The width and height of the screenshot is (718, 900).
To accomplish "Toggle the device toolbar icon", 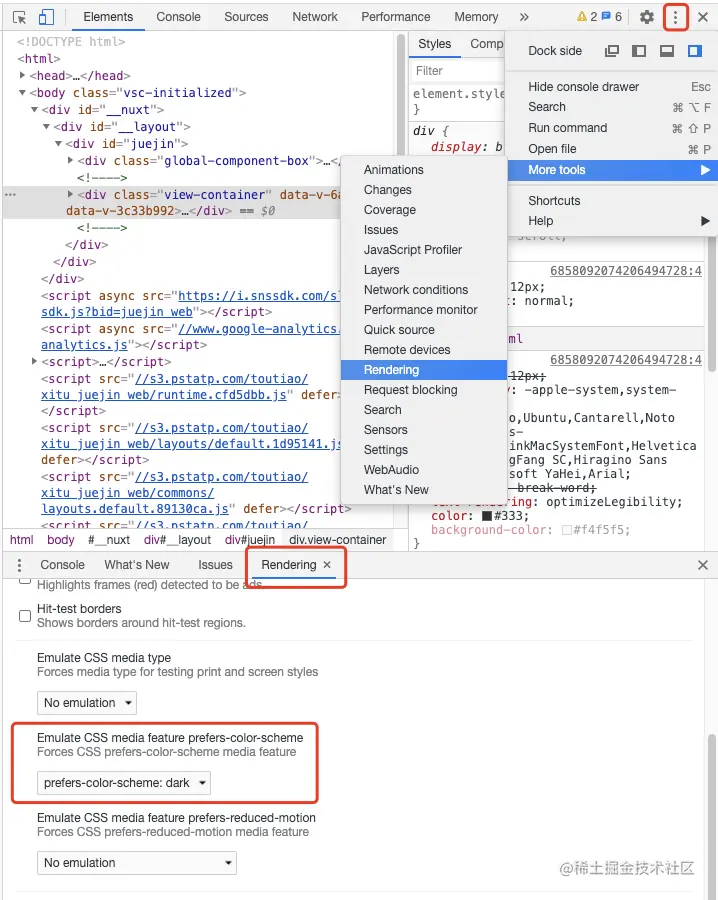I will [x=46, y=17].
